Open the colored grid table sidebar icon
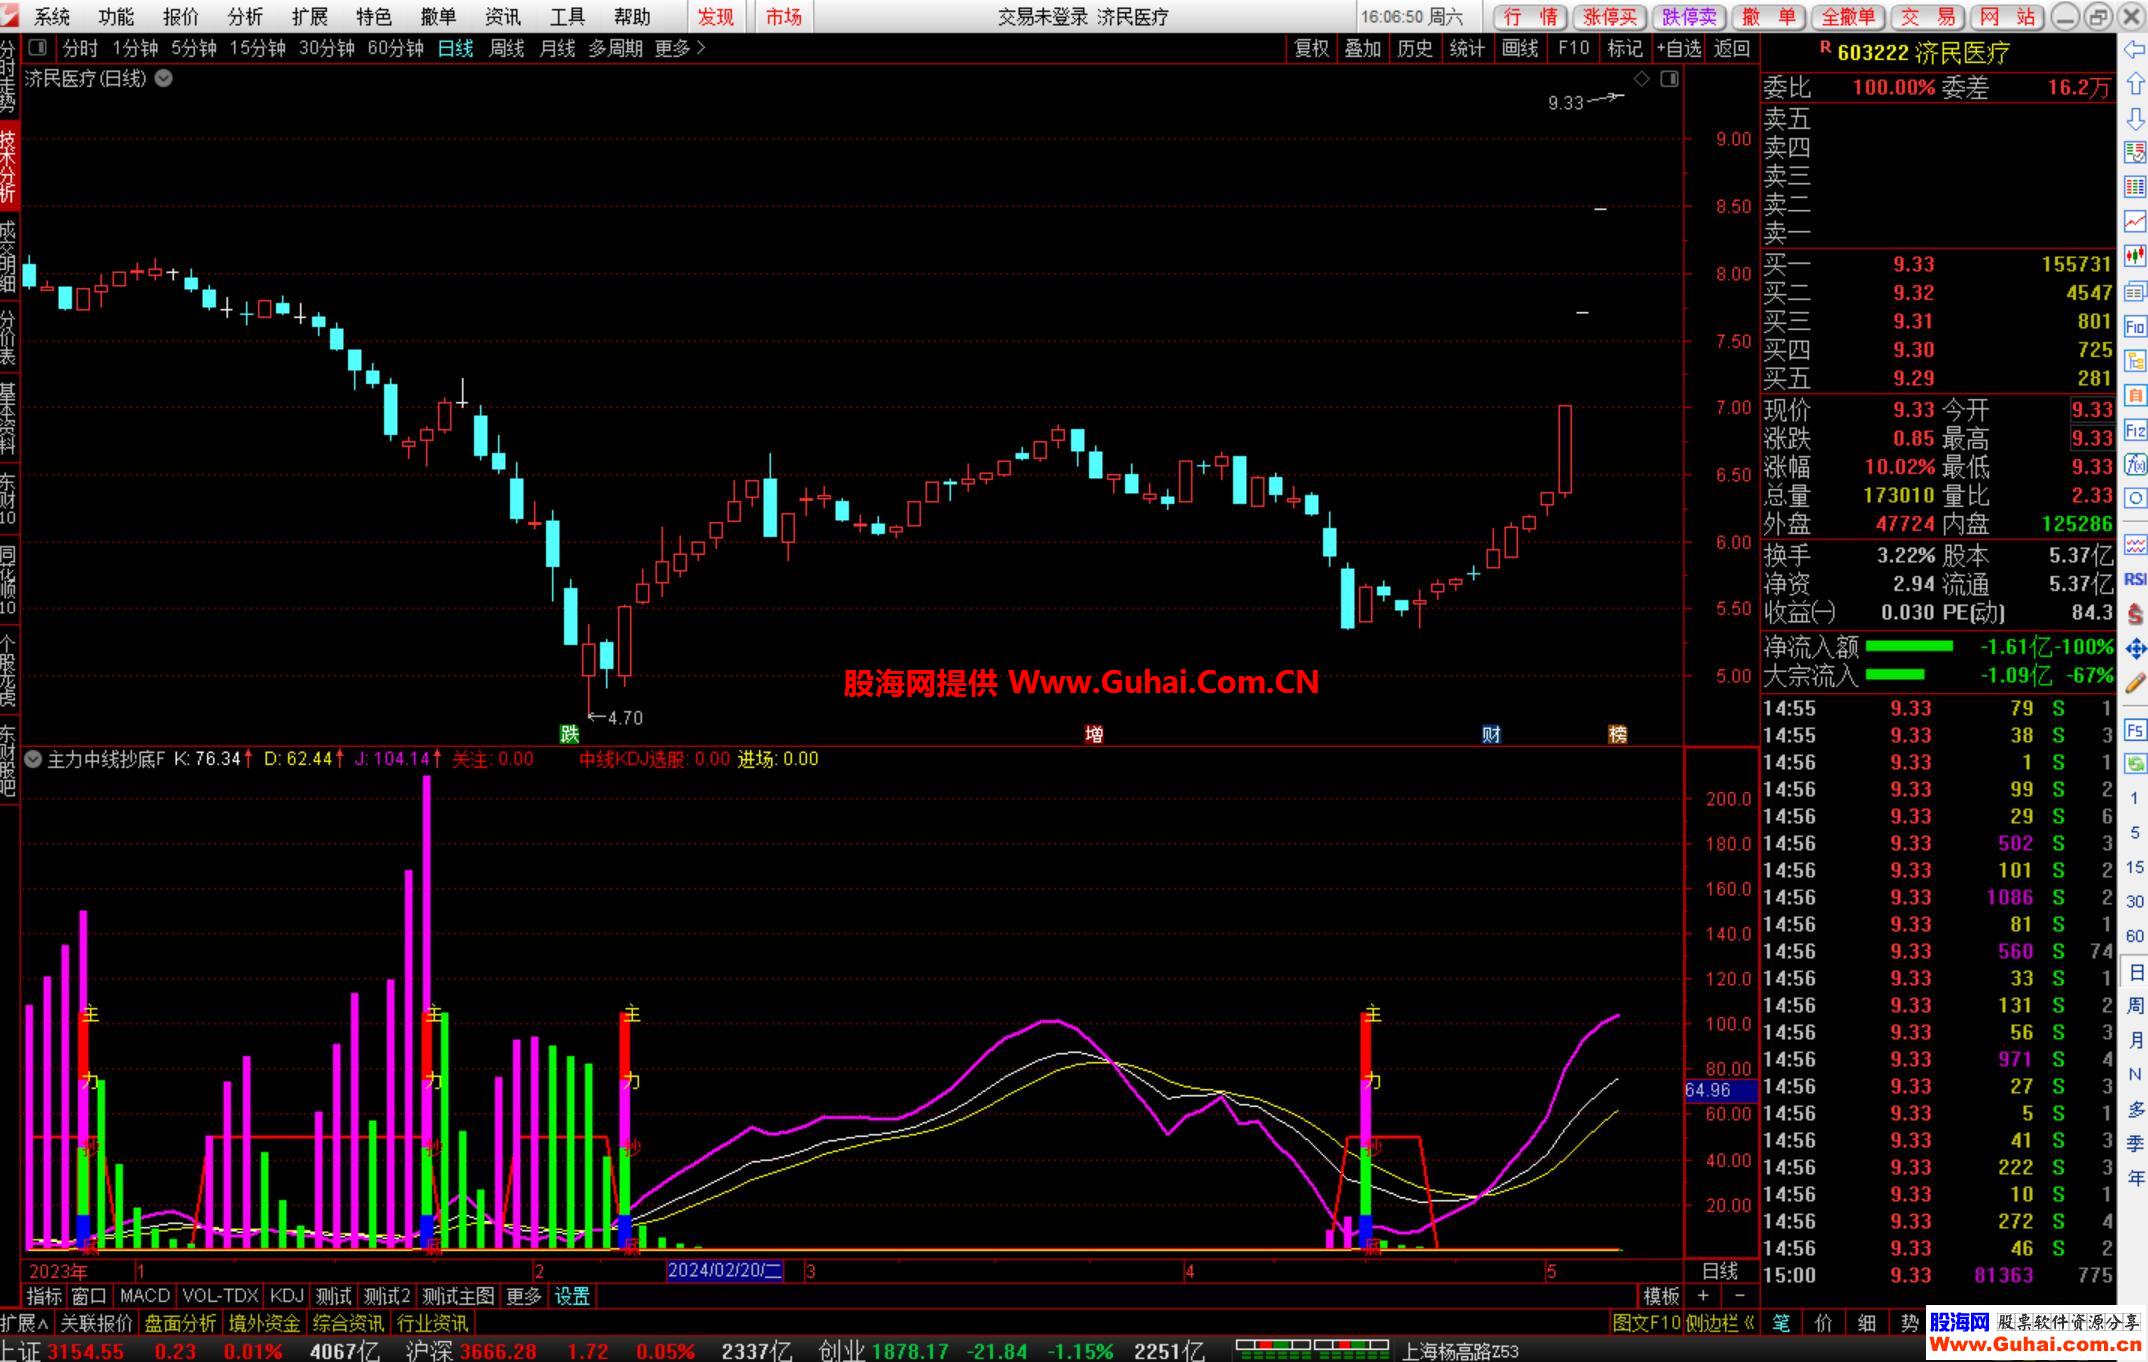Screen dimensions: 2148x1362 point(2134,187)
